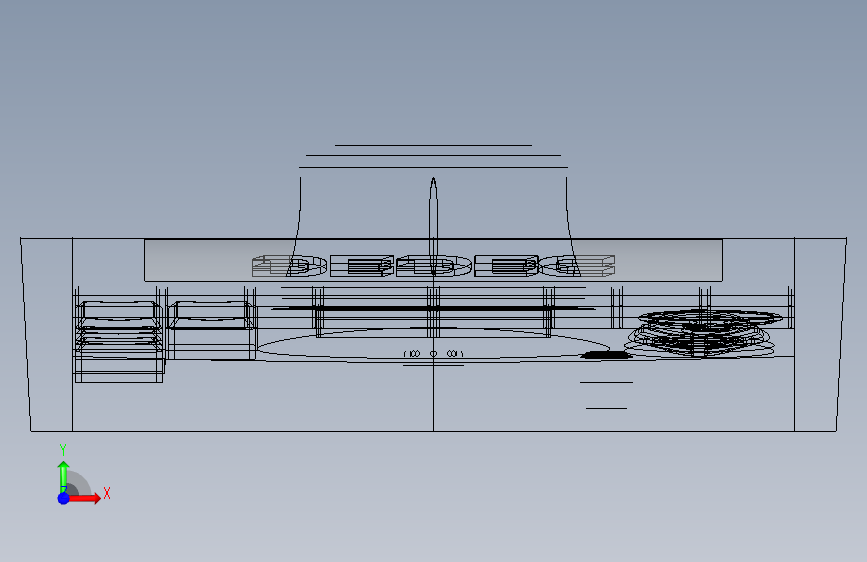Viewport: 867px width, 562px height.
Task: Select the stacked rectangular pad on the model's left
Action: pos(119,341)
